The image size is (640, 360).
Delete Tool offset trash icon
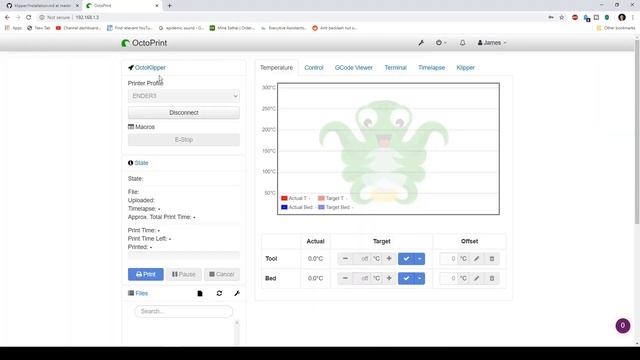click(492, 259)
